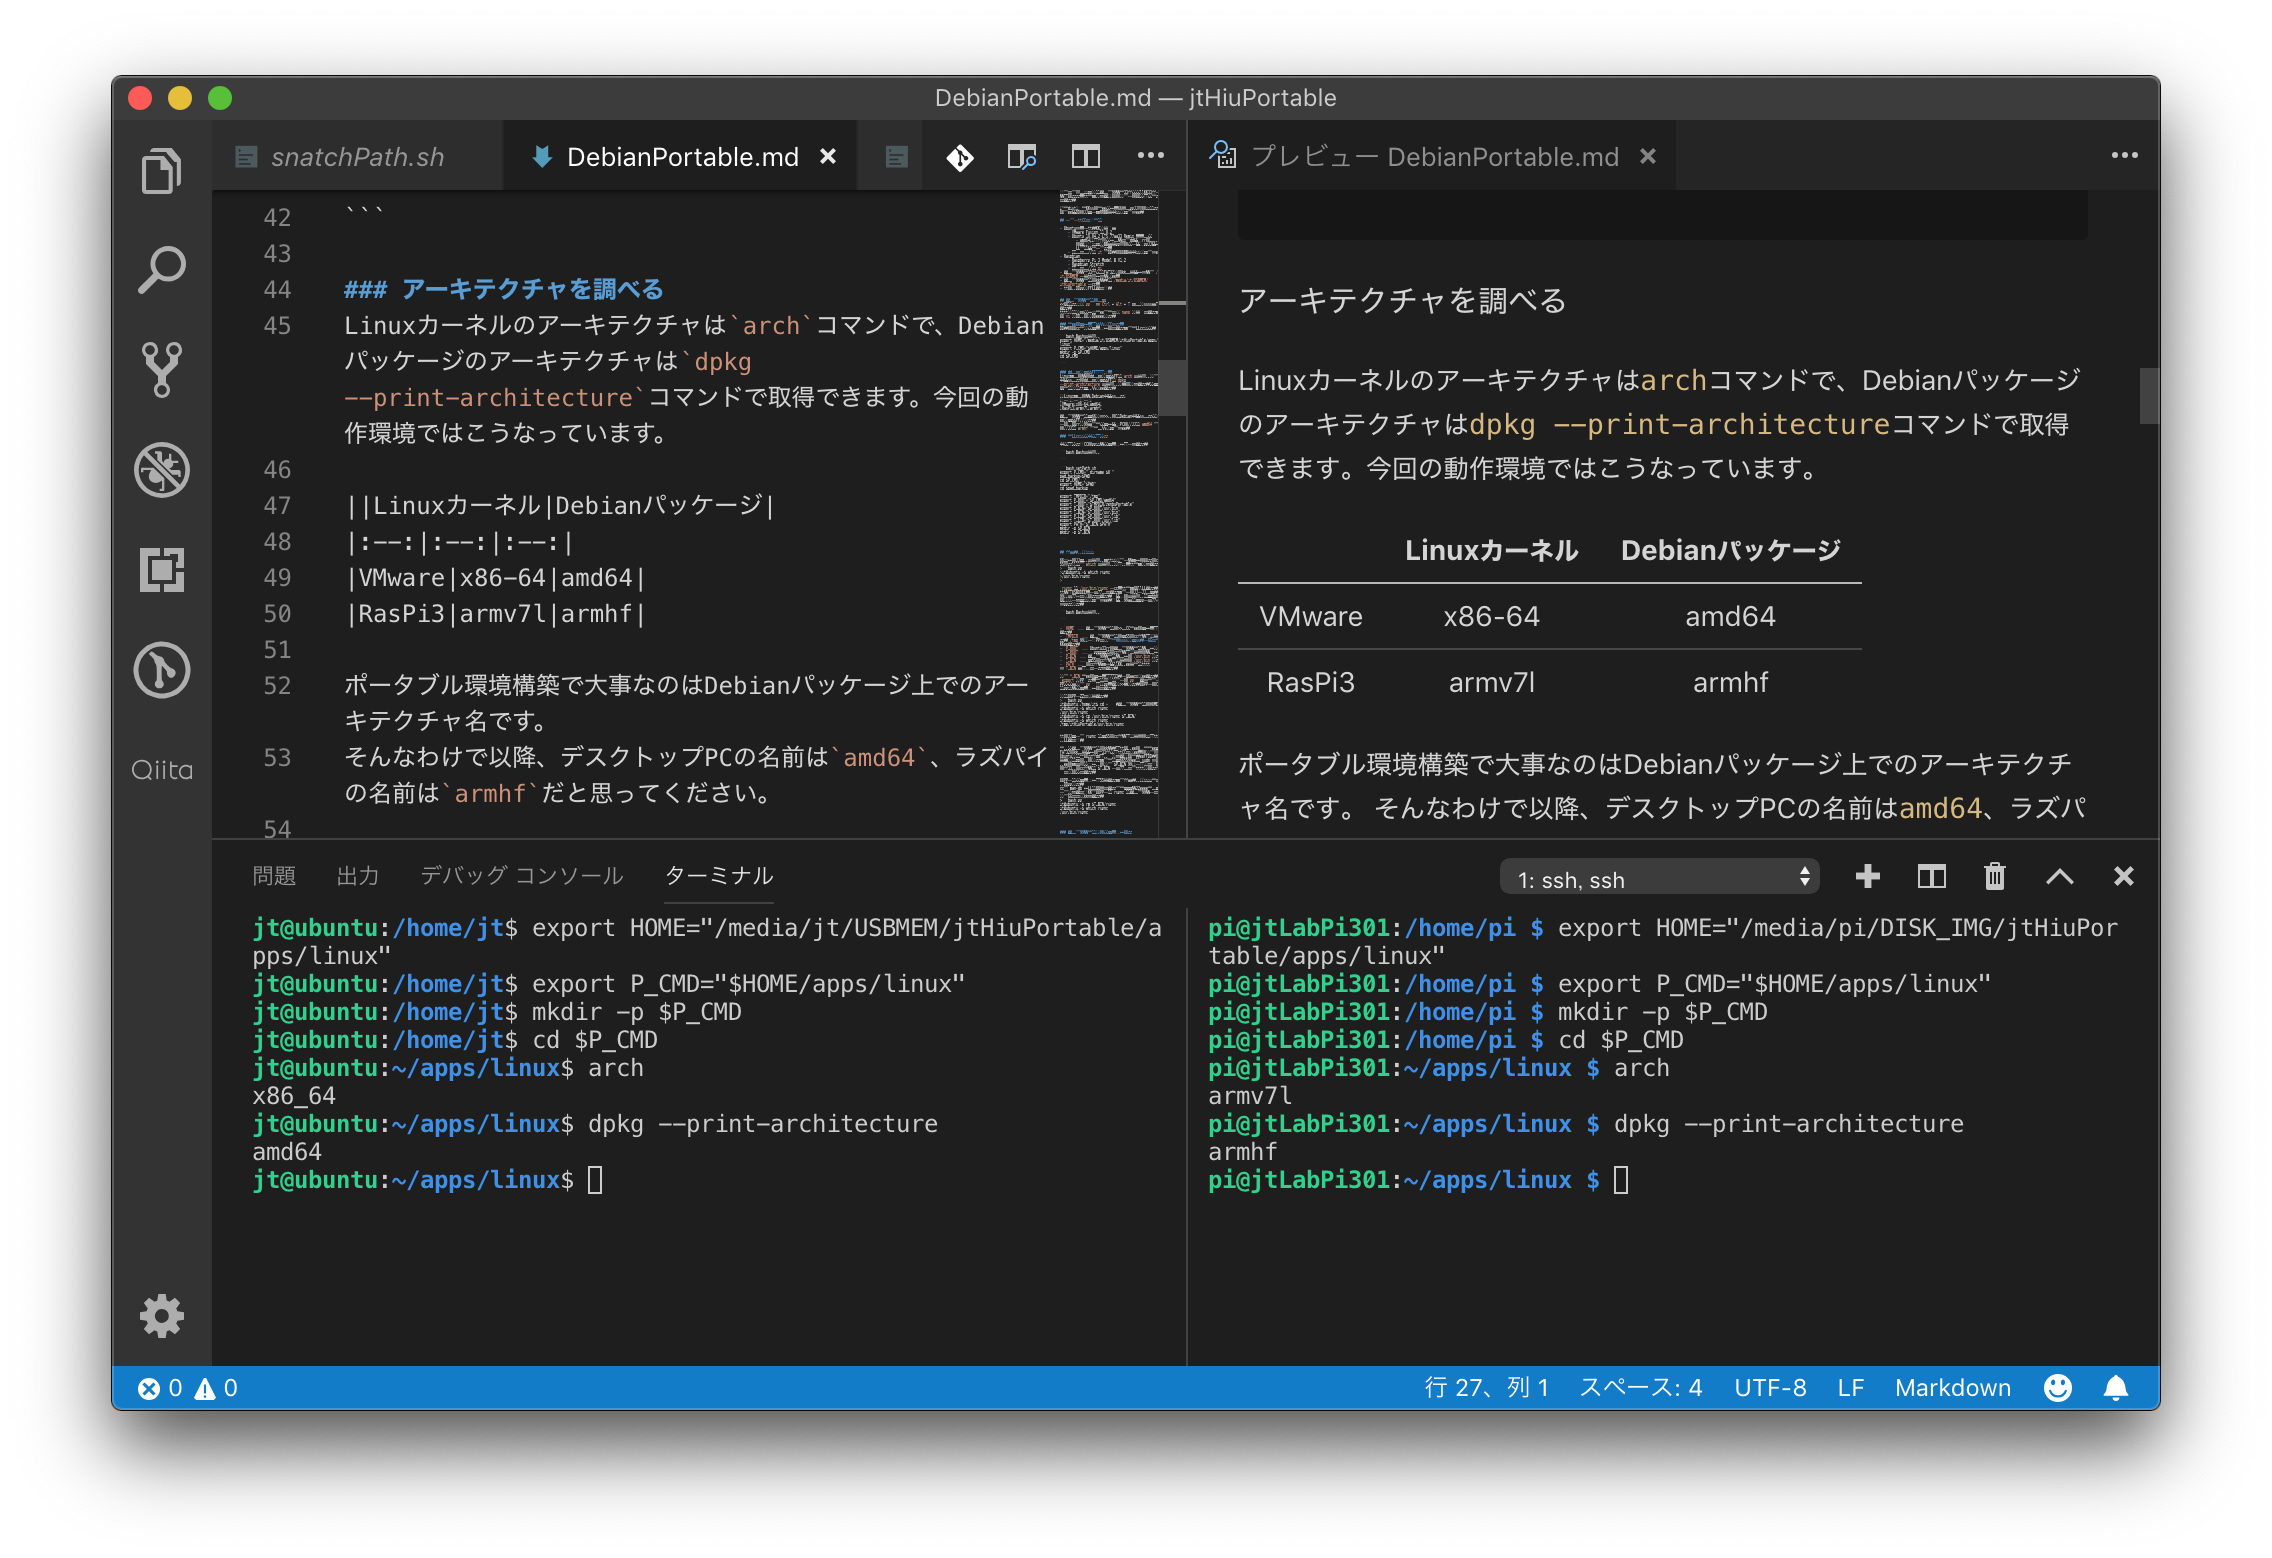The width and height of the screenshot is (2272, 1558).
Task: Open the Search view
Action: pyautogui.click(x=162, y=268)
